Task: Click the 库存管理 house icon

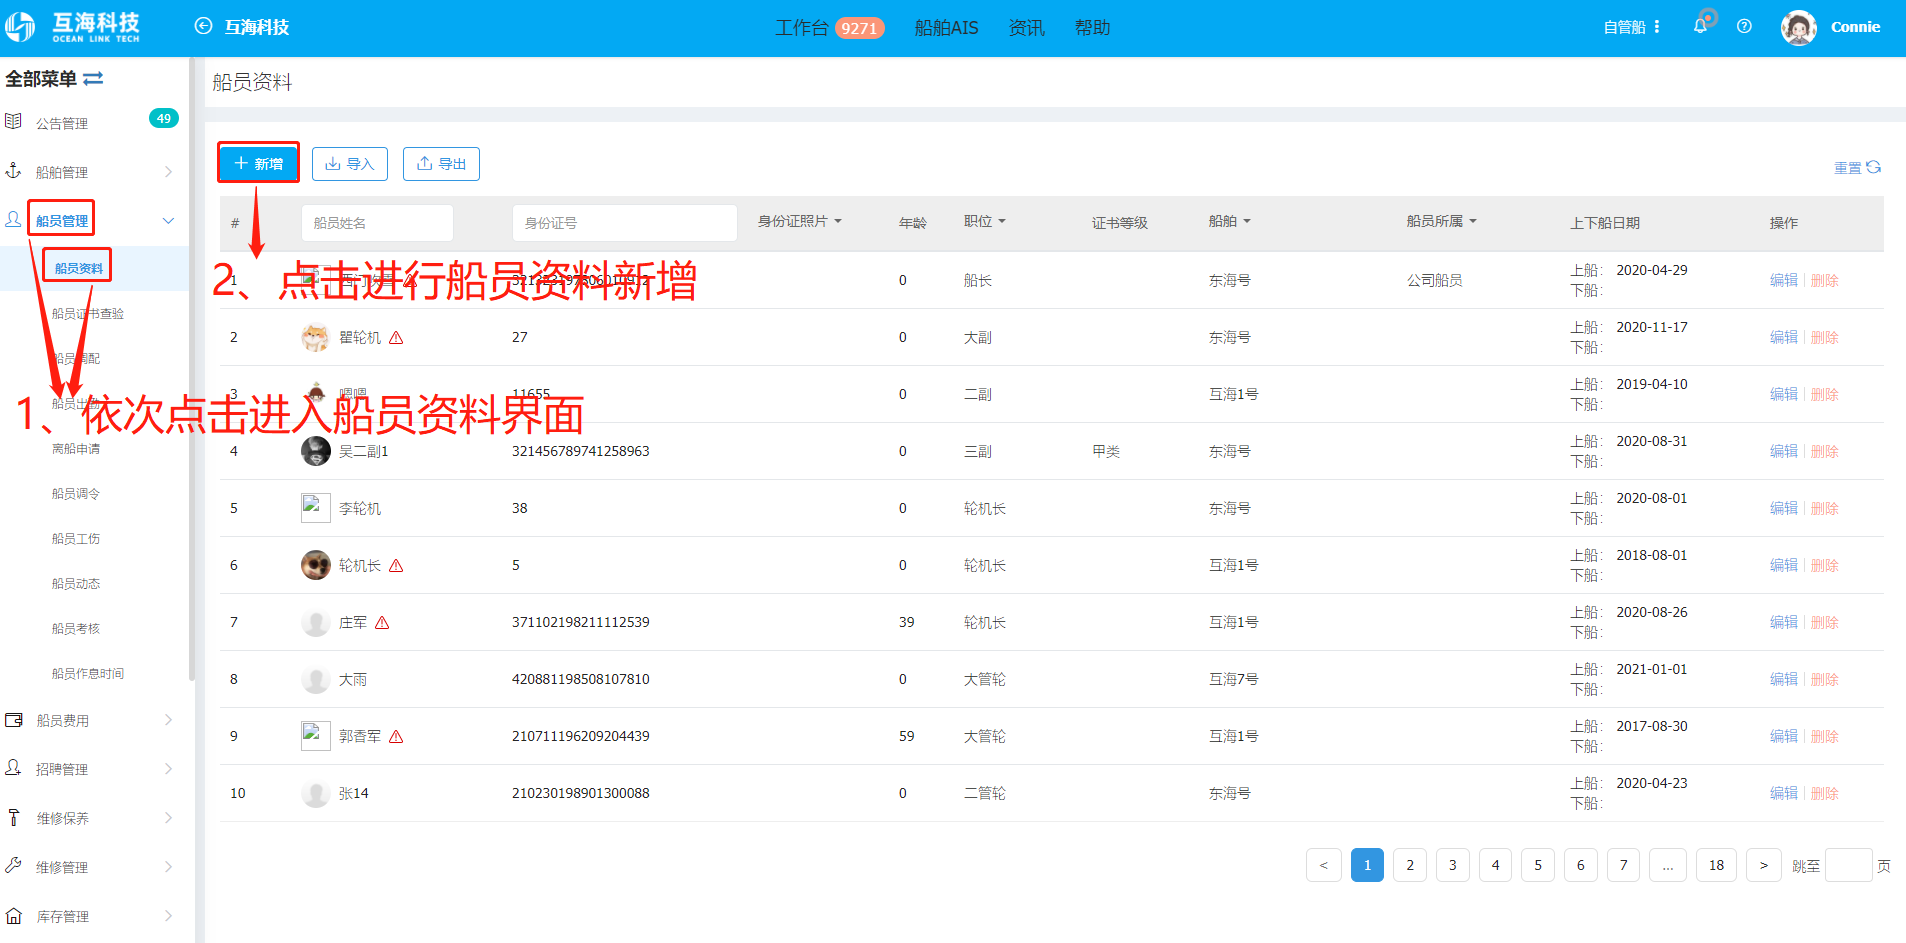Action: click(13, 915)
